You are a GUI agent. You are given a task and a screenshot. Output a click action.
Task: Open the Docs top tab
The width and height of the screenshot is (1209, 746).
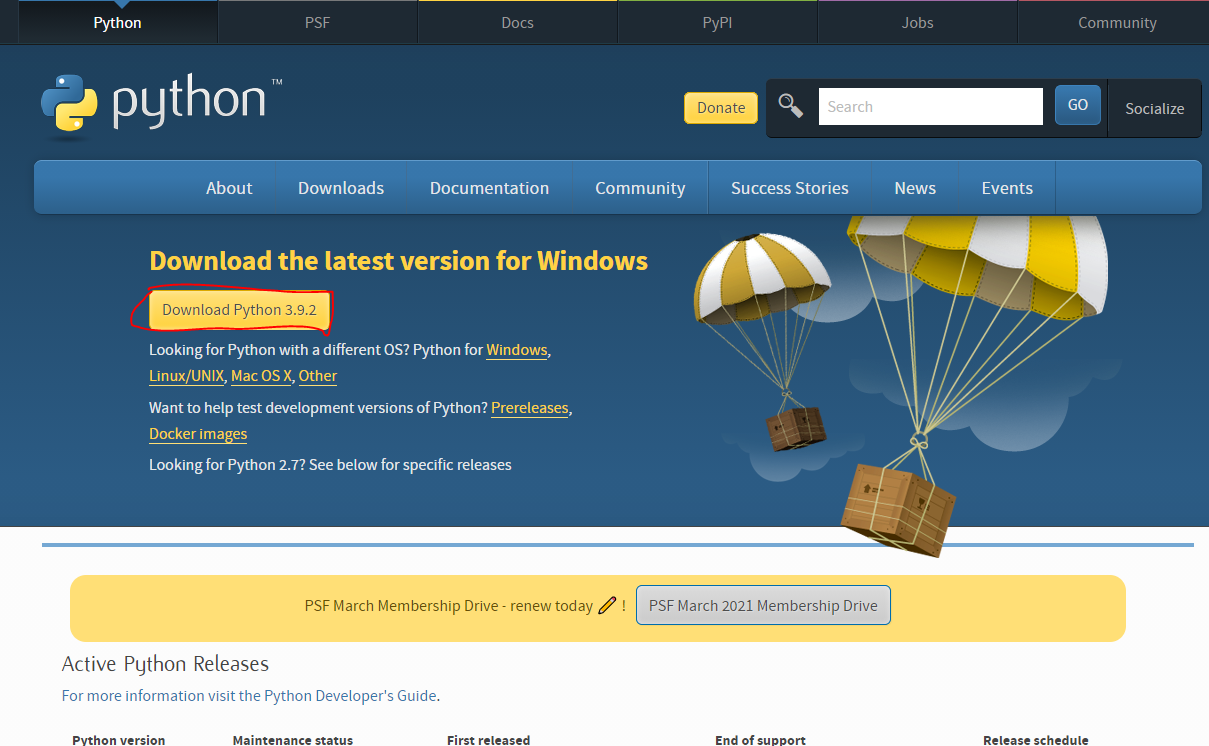[518, 22]
